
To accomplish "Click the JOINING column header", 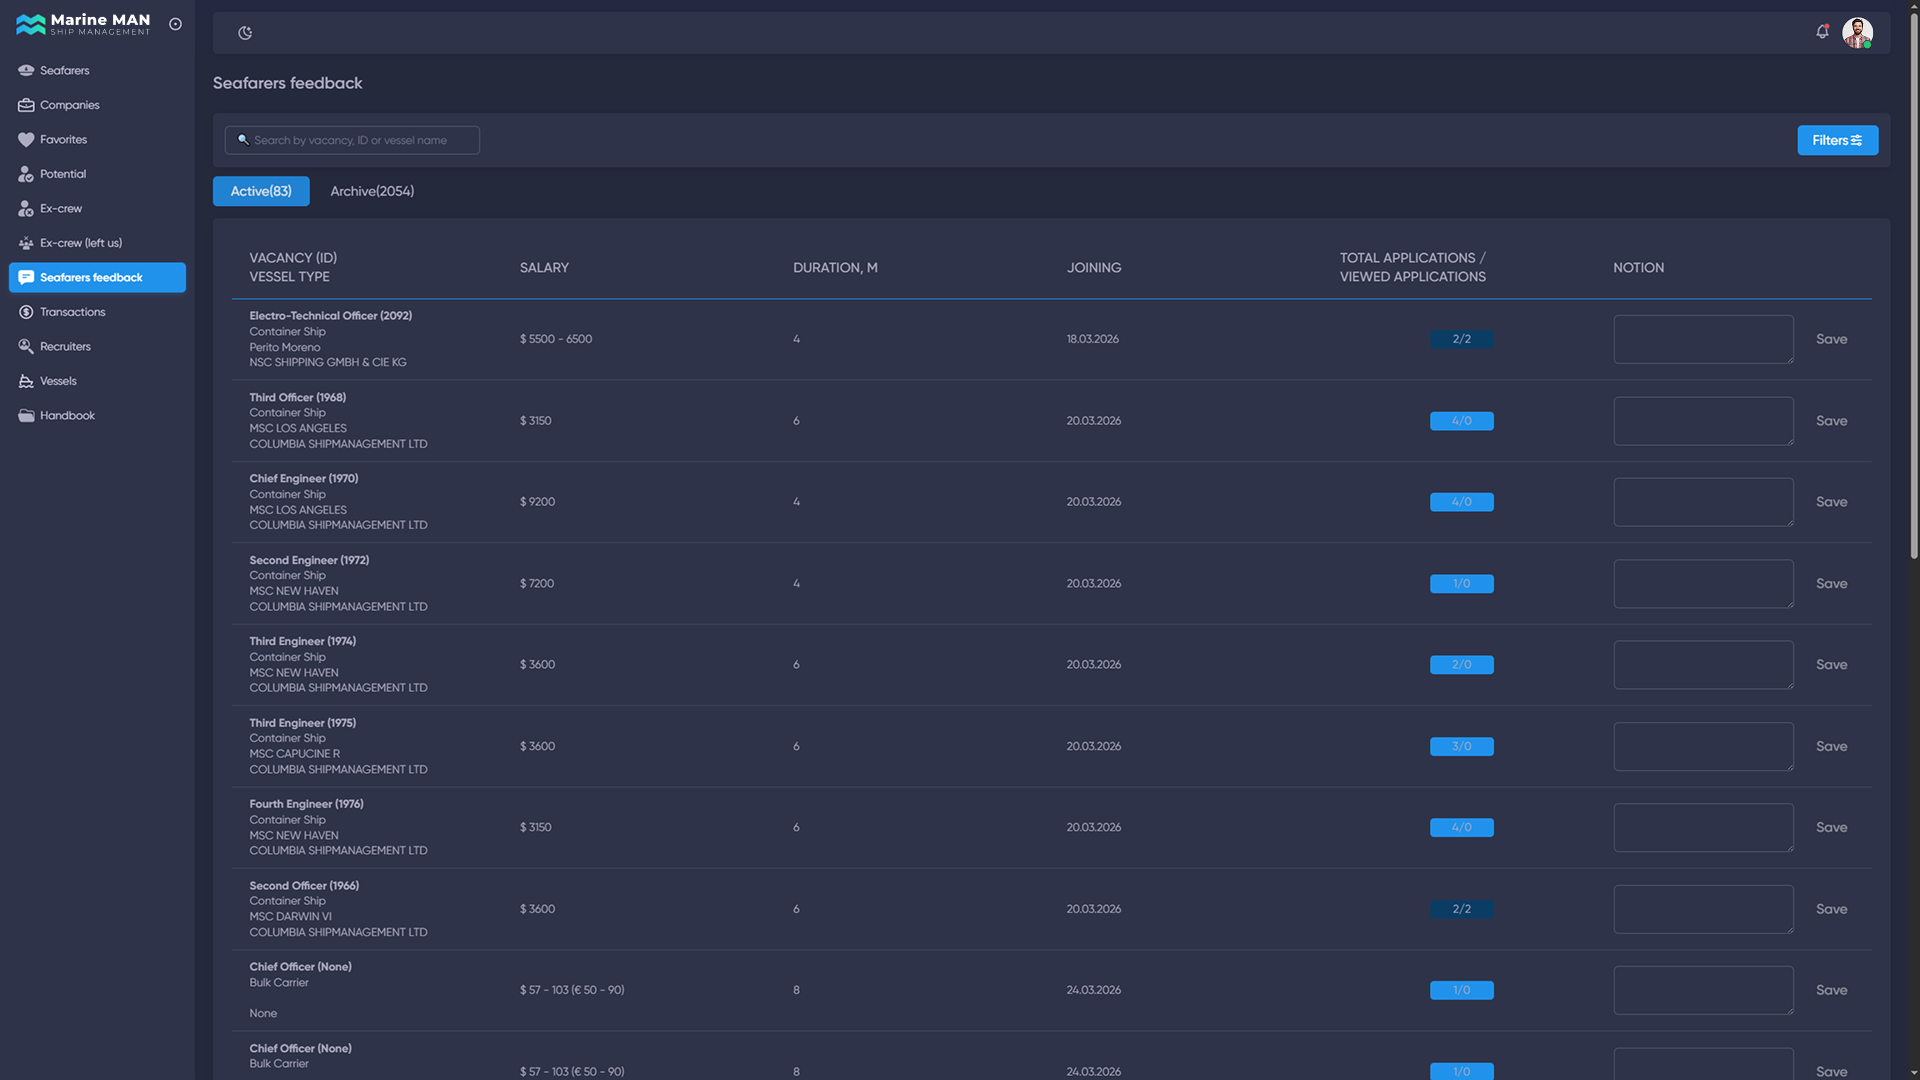I will [1094, 268].
